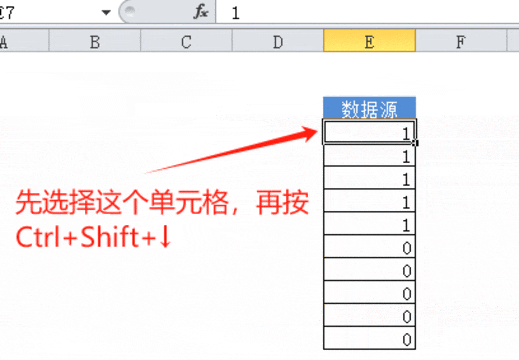519x360 pixels.
Task: Click the formula bar expand handle left of fx
Action: tap(130, 11)
